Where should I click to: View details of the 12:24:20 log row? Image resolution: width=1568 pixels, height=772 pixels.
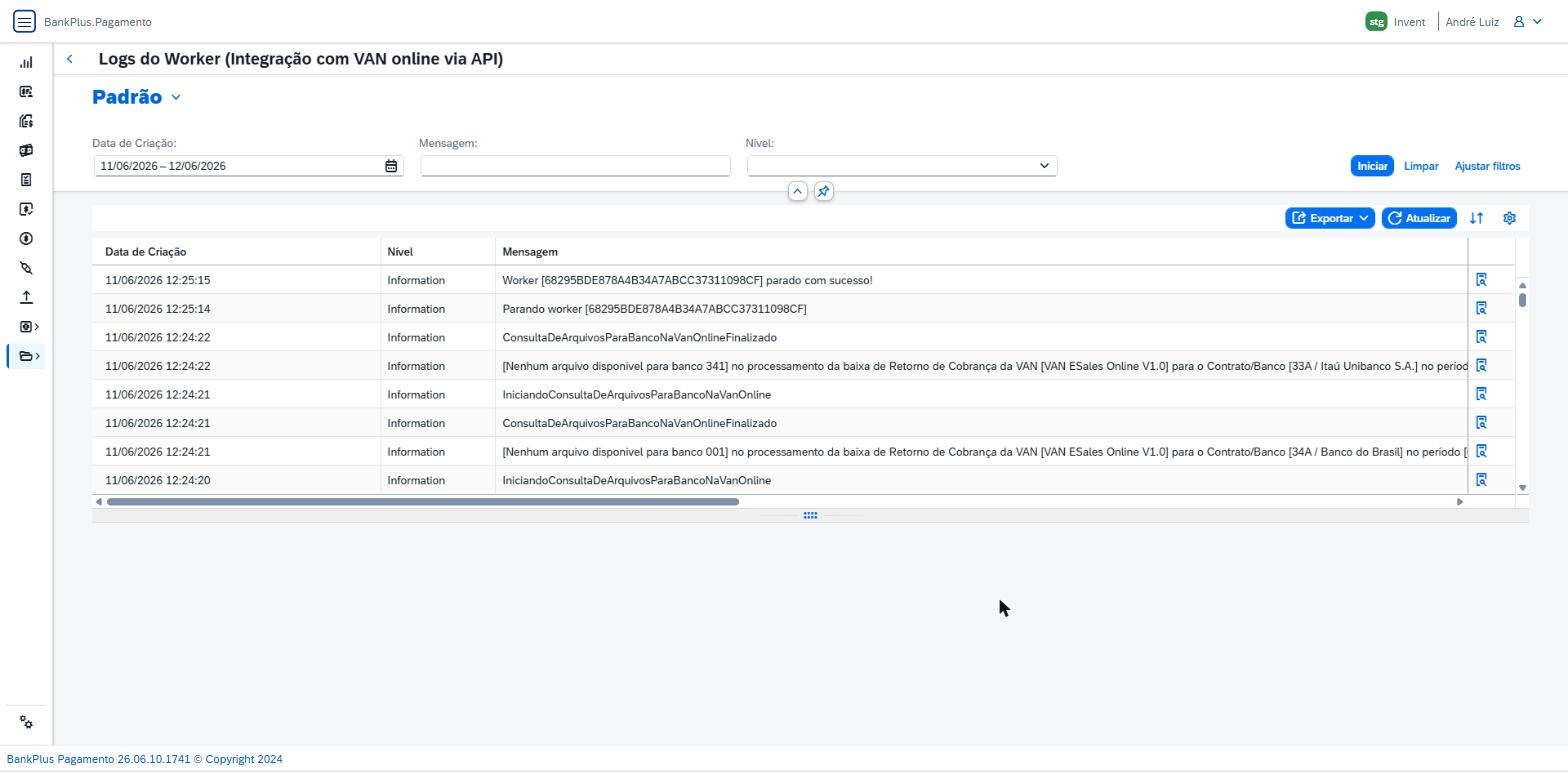tap(1482, 480)
